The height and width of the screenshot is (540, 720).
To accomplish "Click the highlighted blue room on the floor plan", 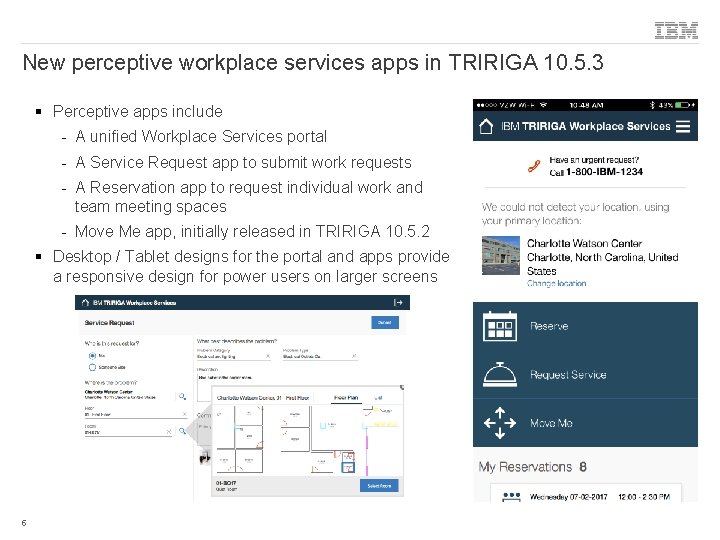I will 348,467.
